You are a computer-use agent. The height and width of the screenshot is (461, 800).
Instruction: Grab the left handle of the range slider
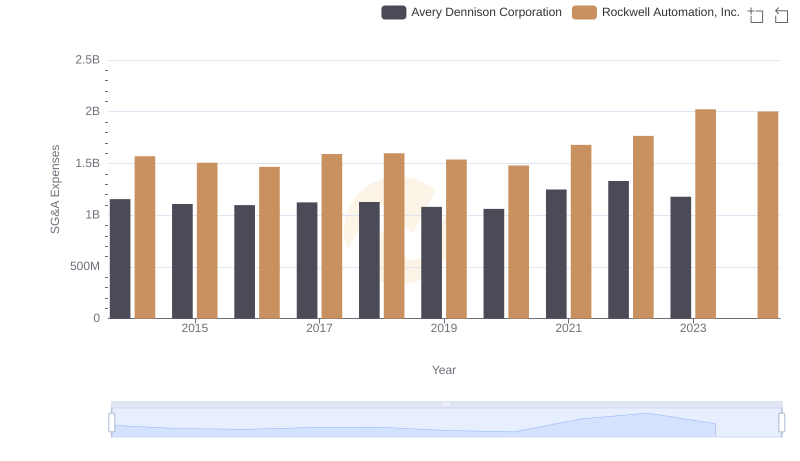tap(112, 422)
